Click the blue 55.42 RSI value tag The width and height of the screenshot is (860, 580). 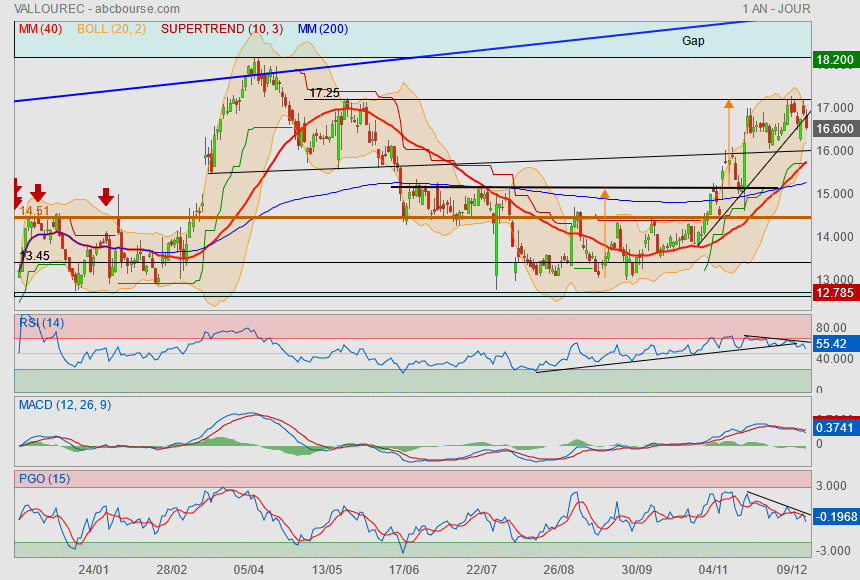click(836, 344)
